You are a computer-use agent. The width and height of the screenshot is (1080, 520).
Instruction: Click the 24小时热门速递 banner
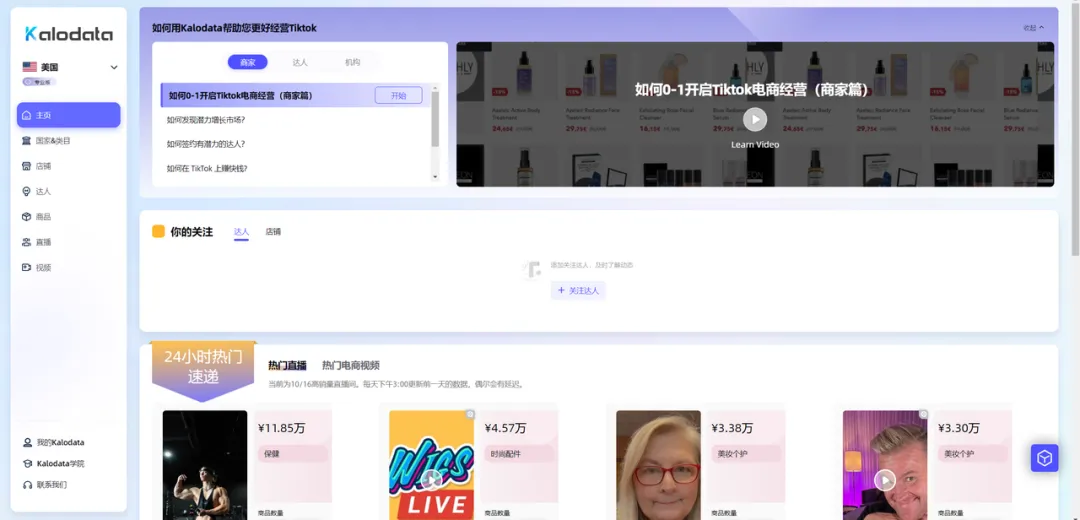[203, 369]
